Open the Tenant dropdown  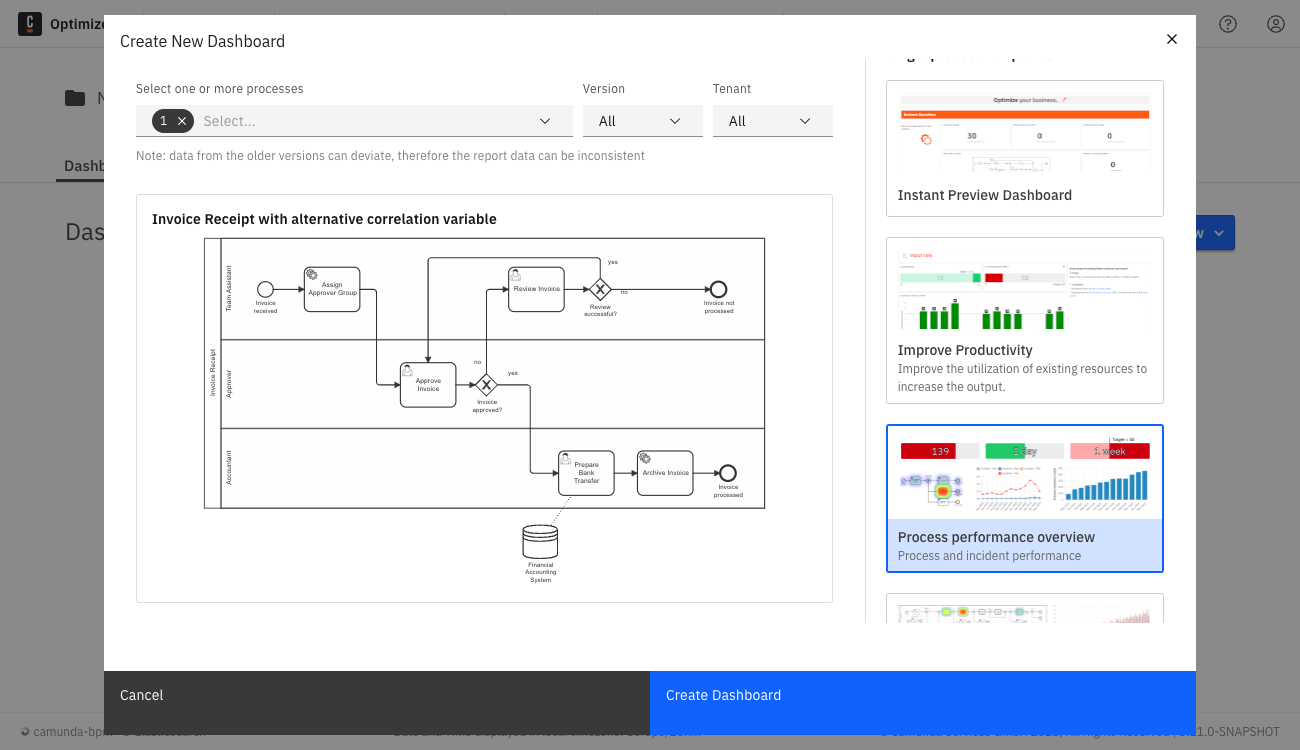773,121
